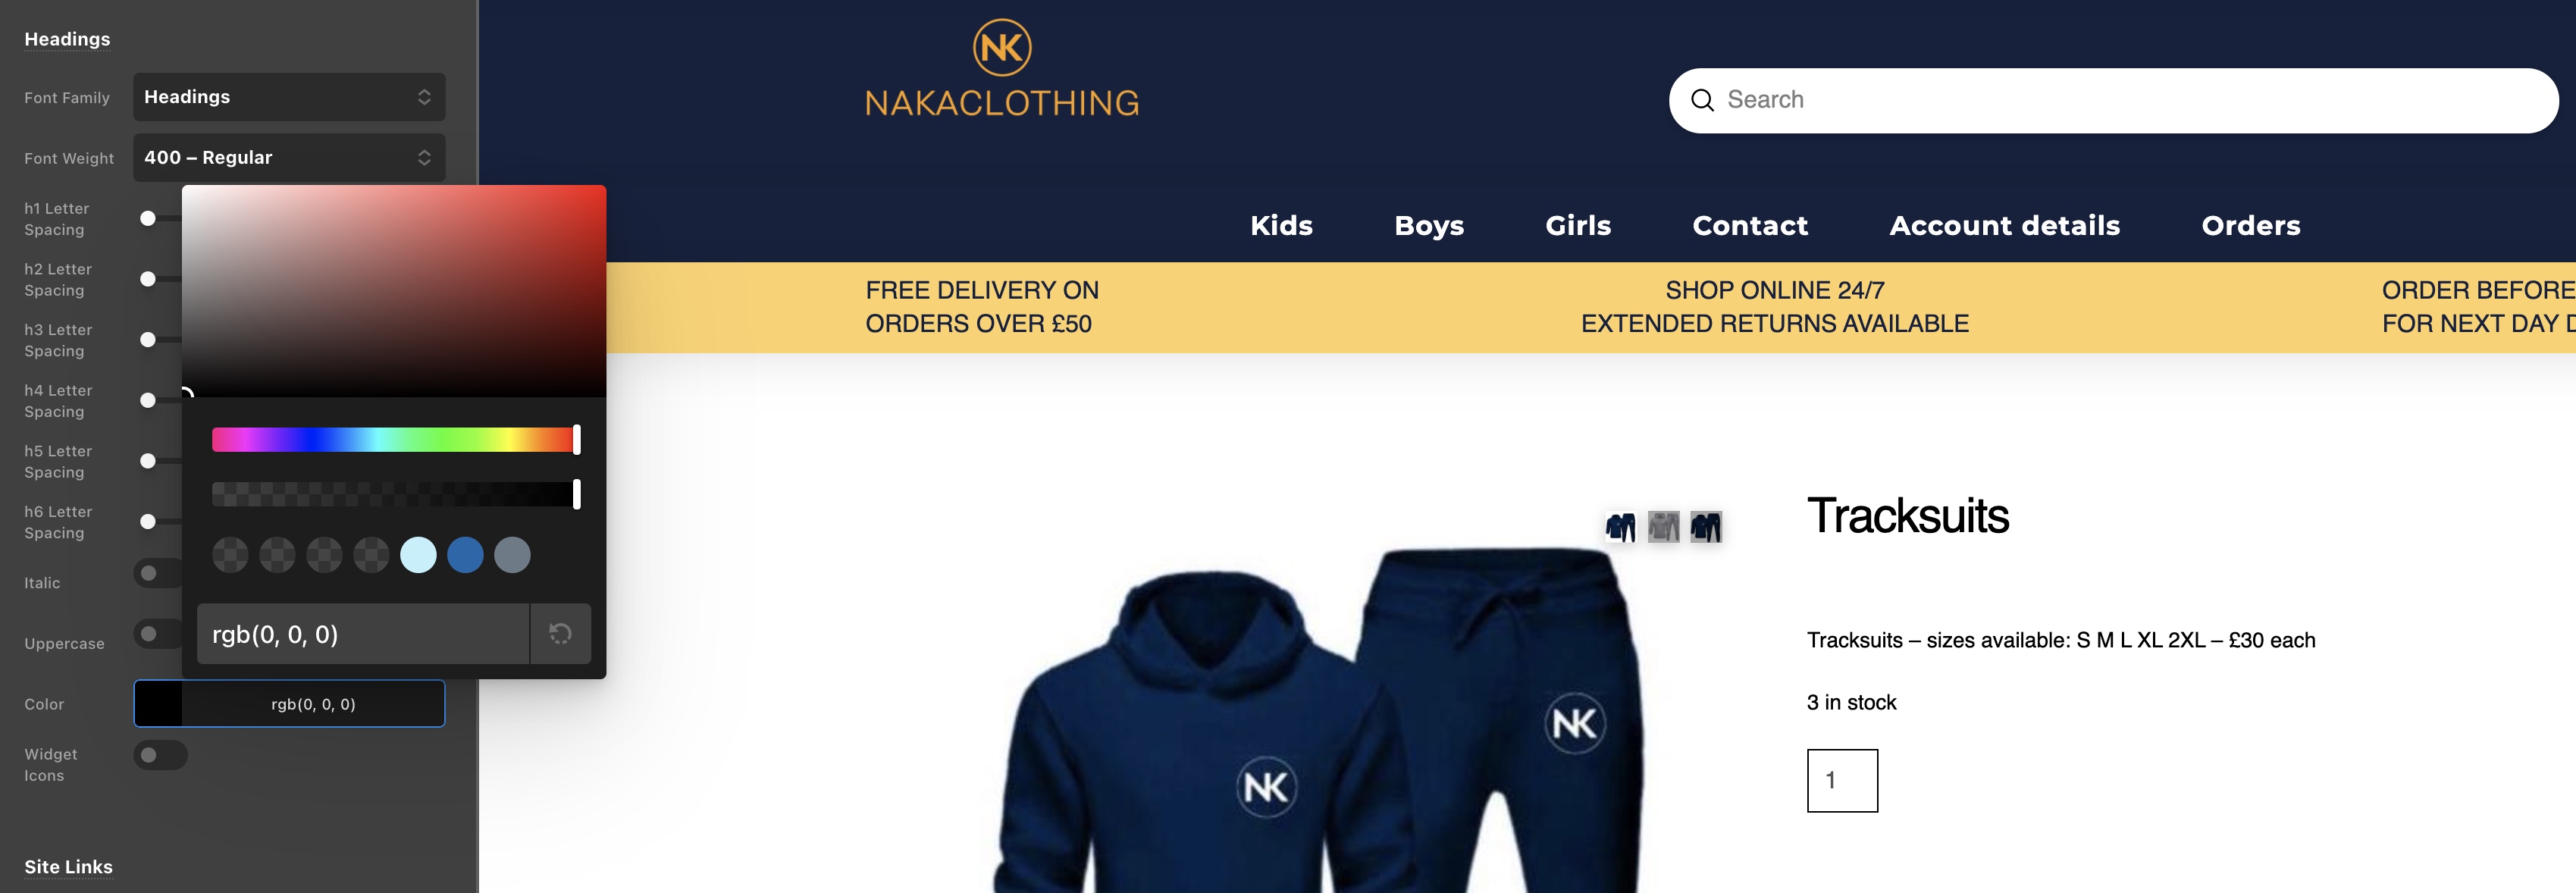Pick the grey-blue color swatch
Viewport: 2576px width, 893px height.
512,555
